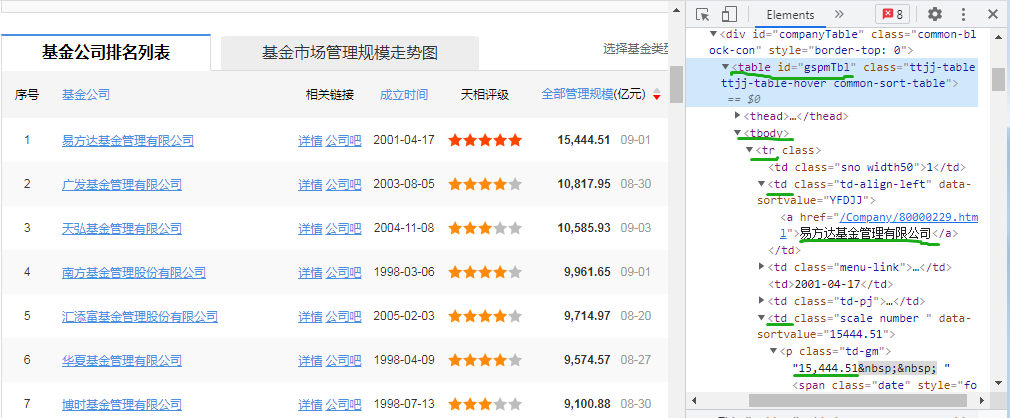
Task: Click the DevTools vertical scrollbar thumb
Action: 998,79
